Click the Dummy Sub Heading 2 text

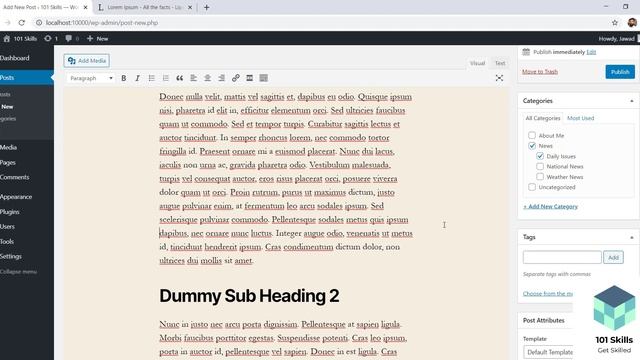[249, 296]
